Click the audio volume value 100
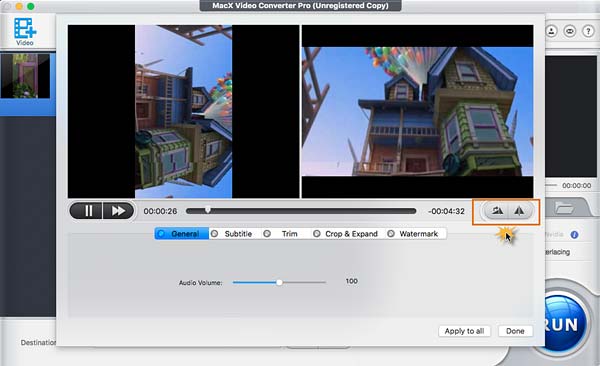This screenshot has height=366, width=600. 352,281
